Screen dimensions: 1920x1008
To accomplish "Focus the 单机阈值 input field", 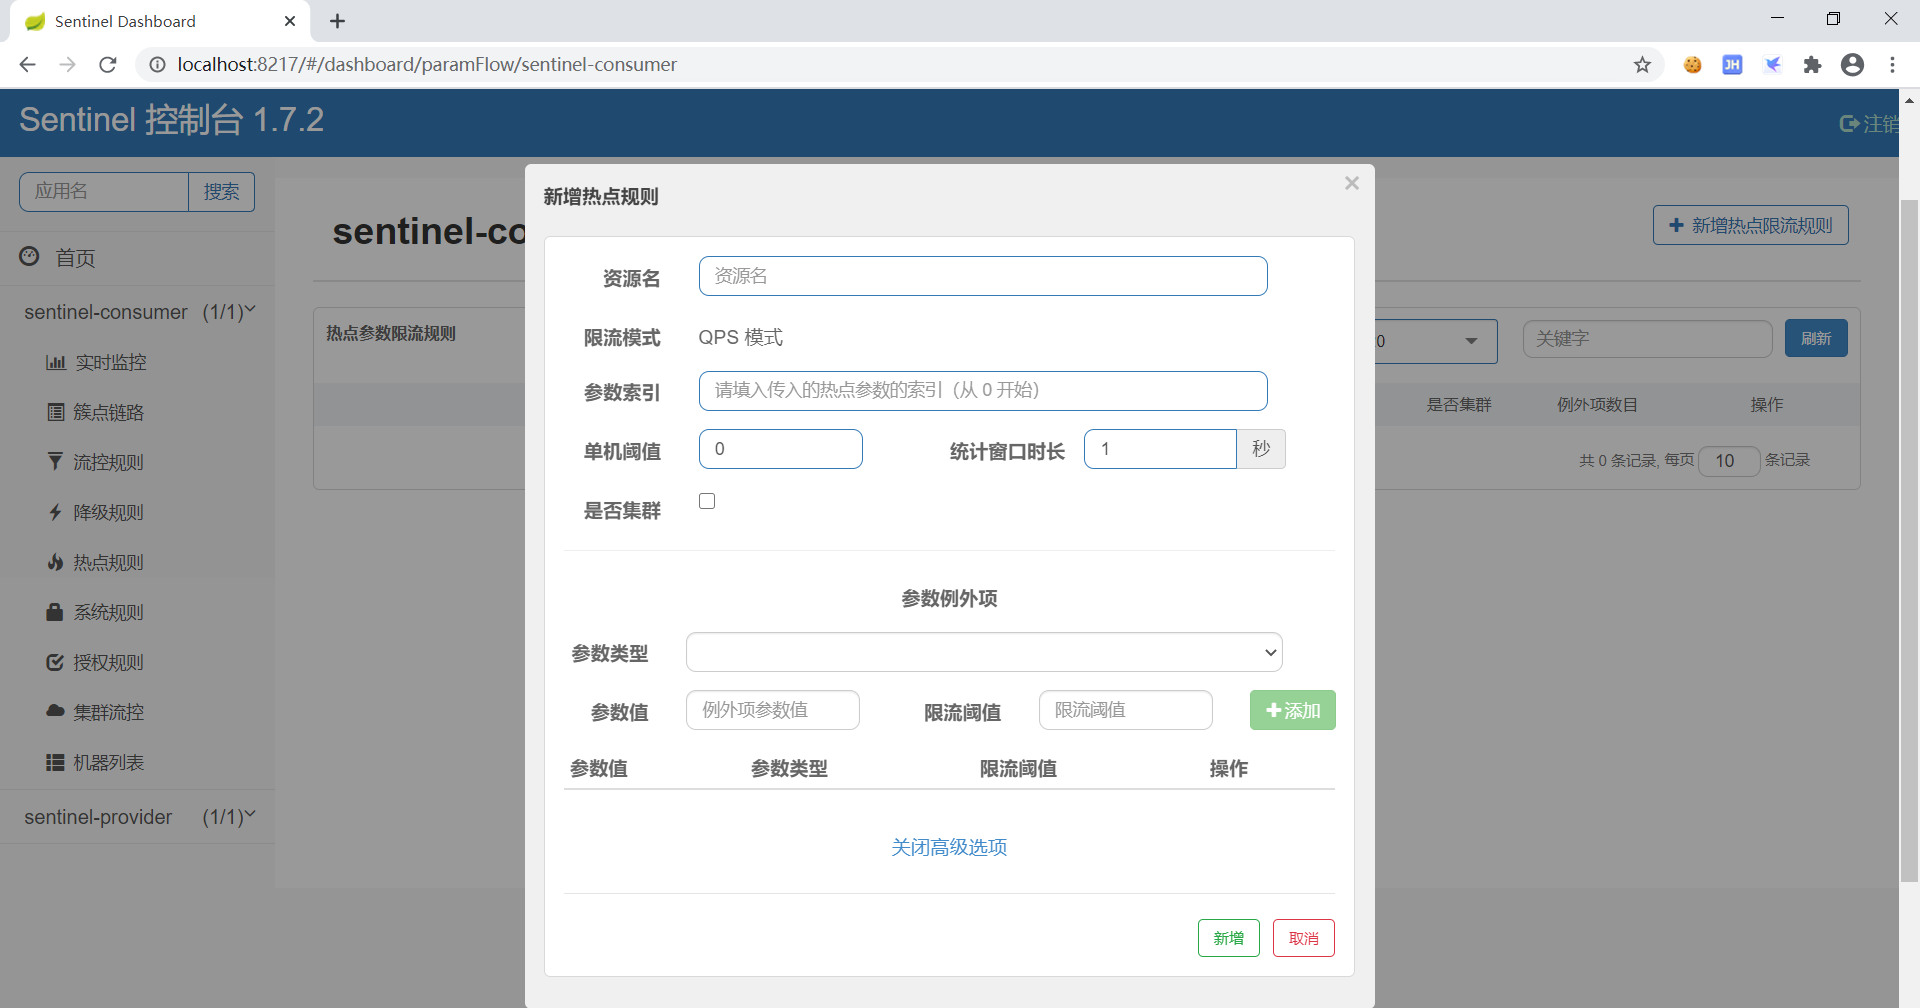I will click(781, 449).
